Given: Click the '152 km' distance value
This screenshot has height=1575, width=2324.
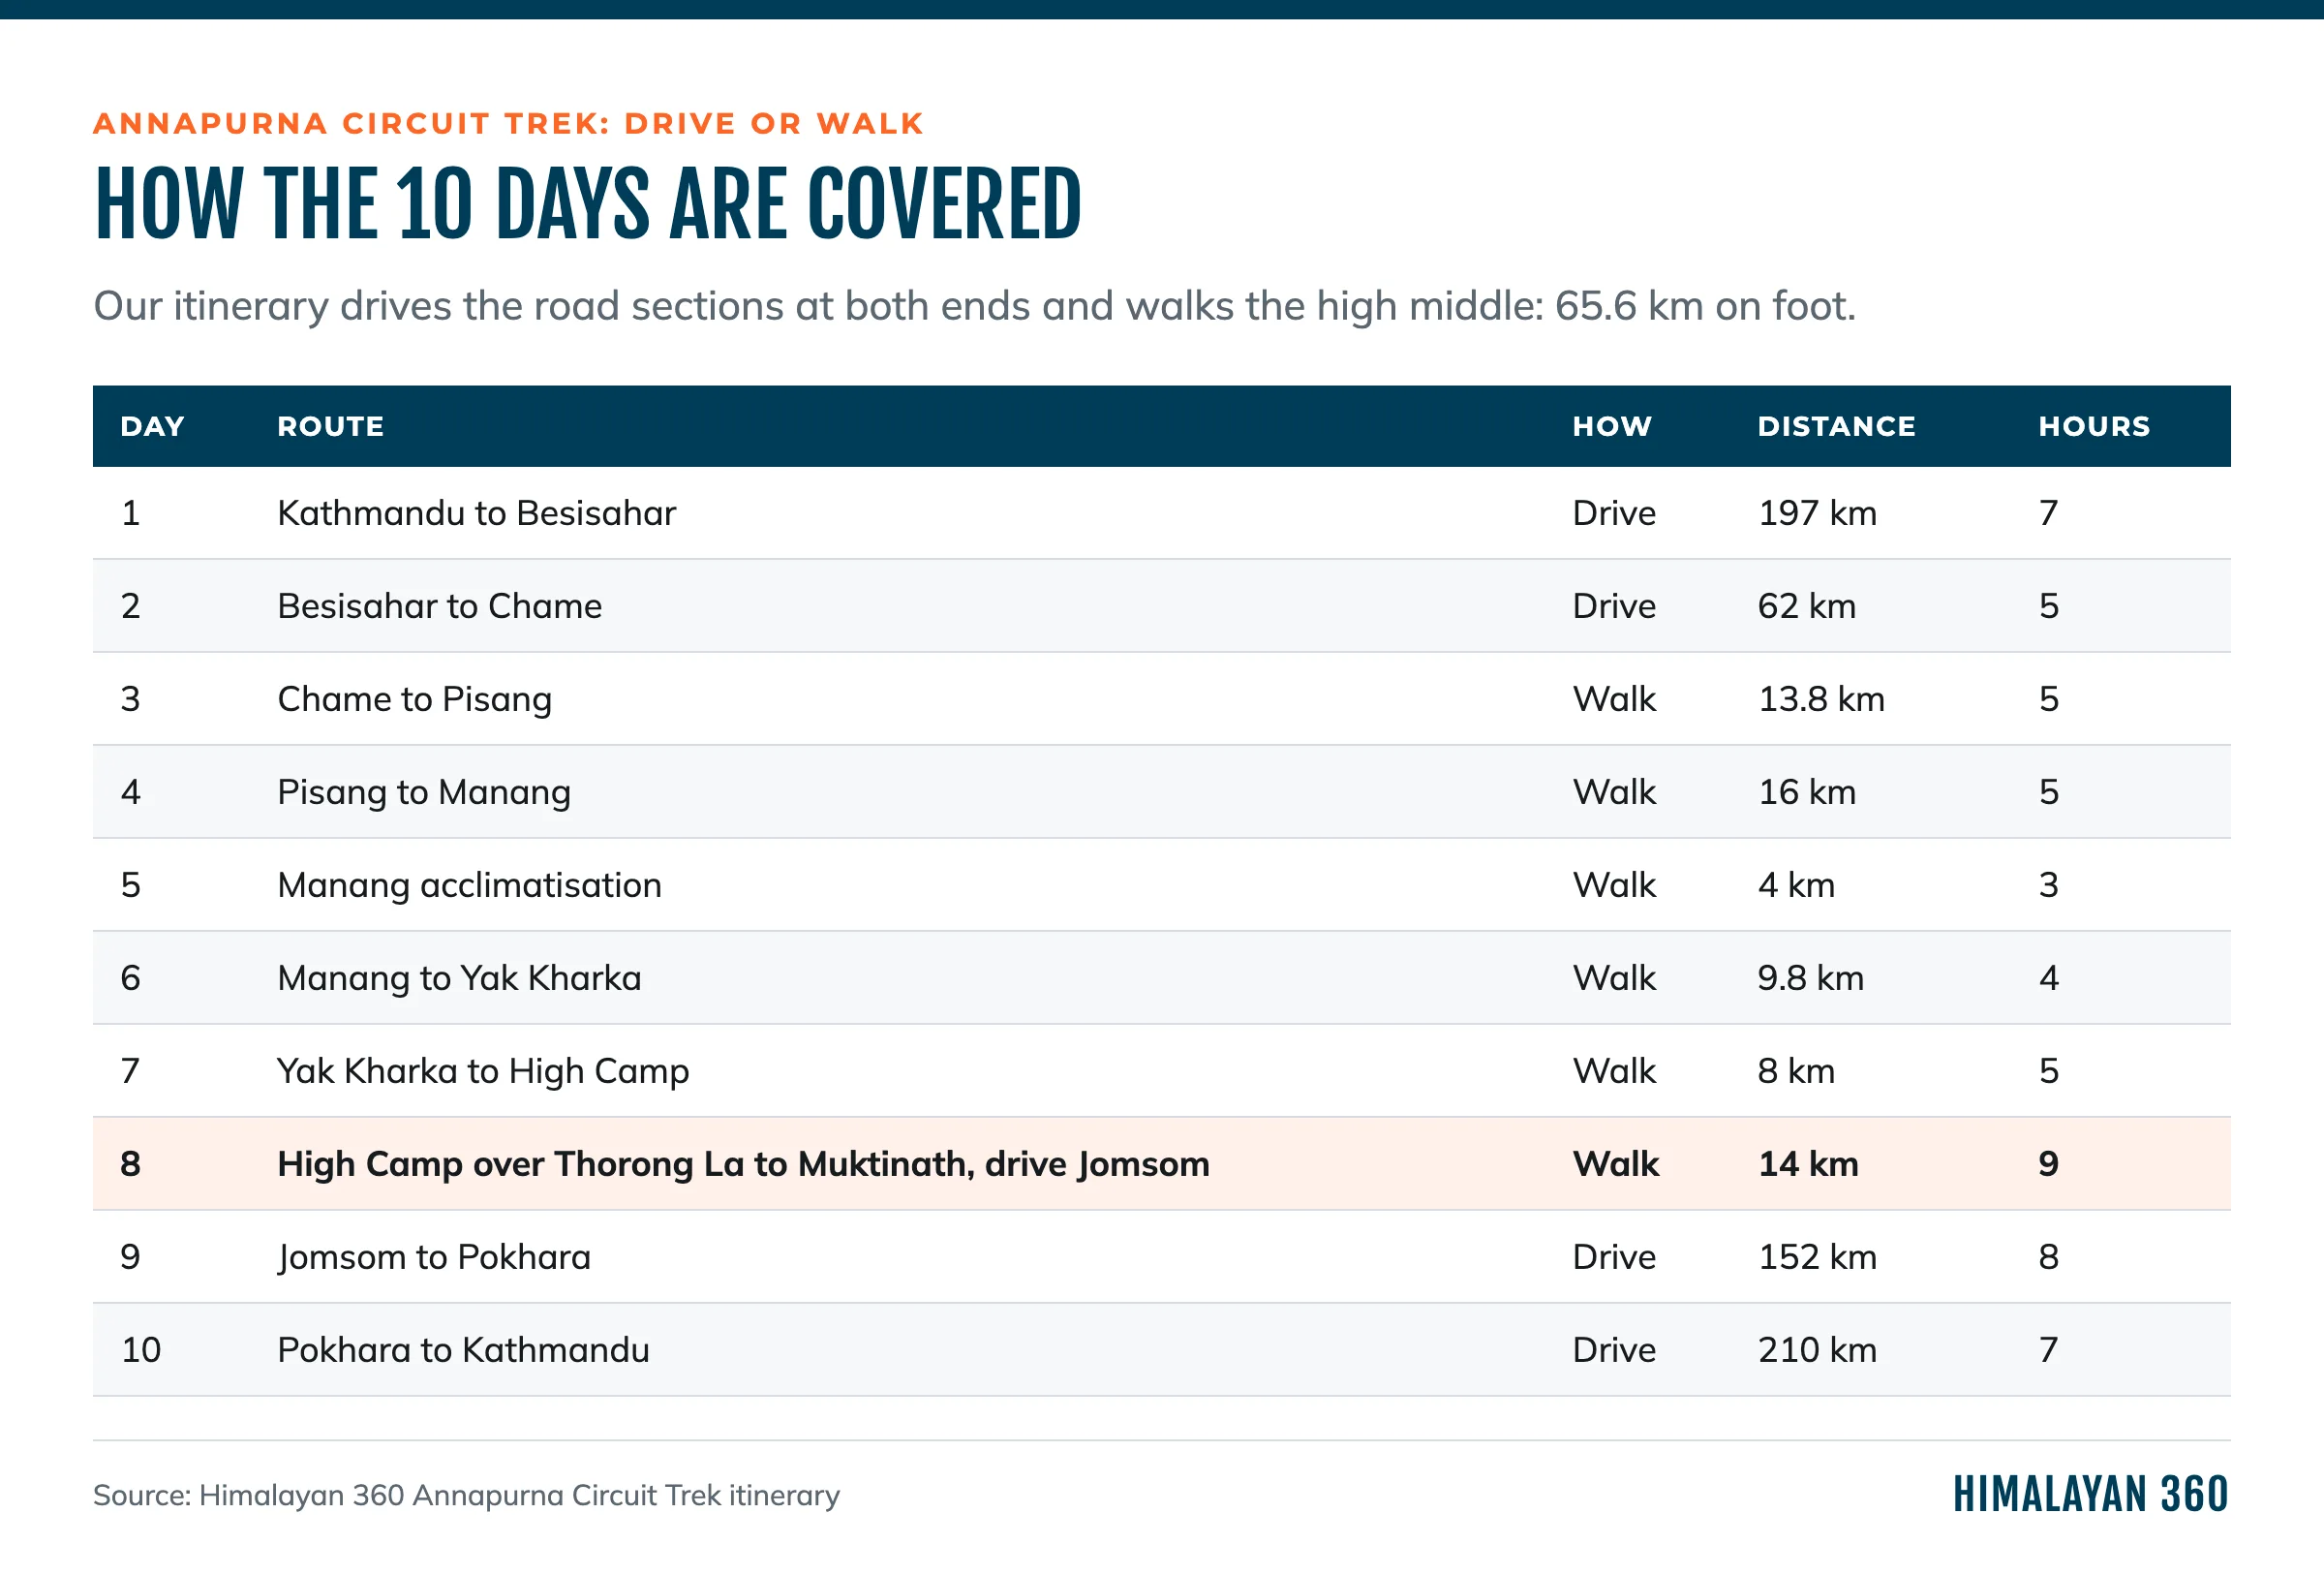Looking at the screenshot, I should [x=1817, y=1257].
